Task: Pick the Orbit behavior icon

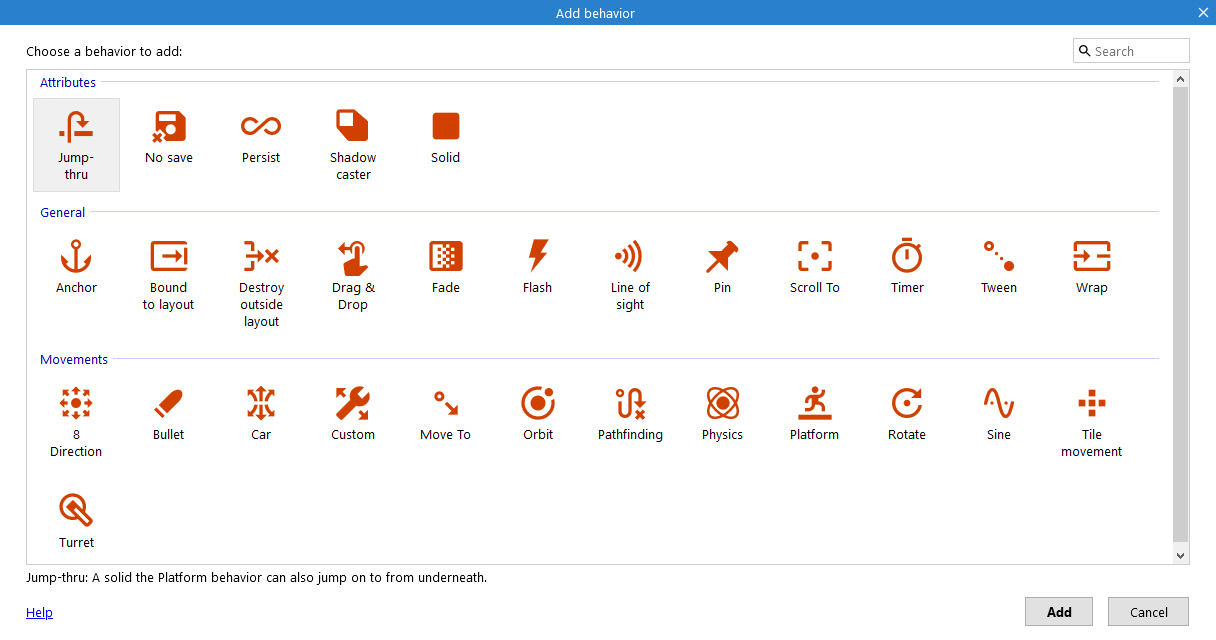Action: pyautogui.click(x=538, y=404)
